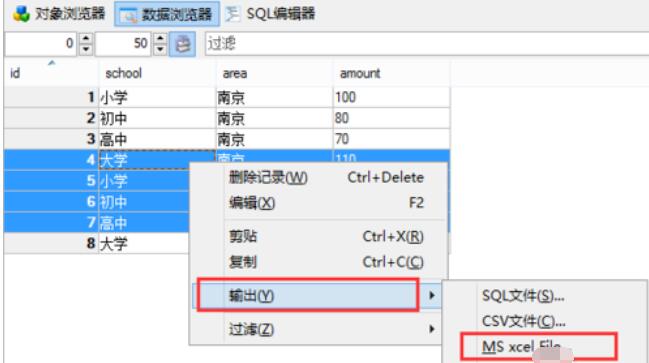Increase the row limit 50 with up arrow
The width and height of the screenshot is (649, 363).
[x=160, y=38]
